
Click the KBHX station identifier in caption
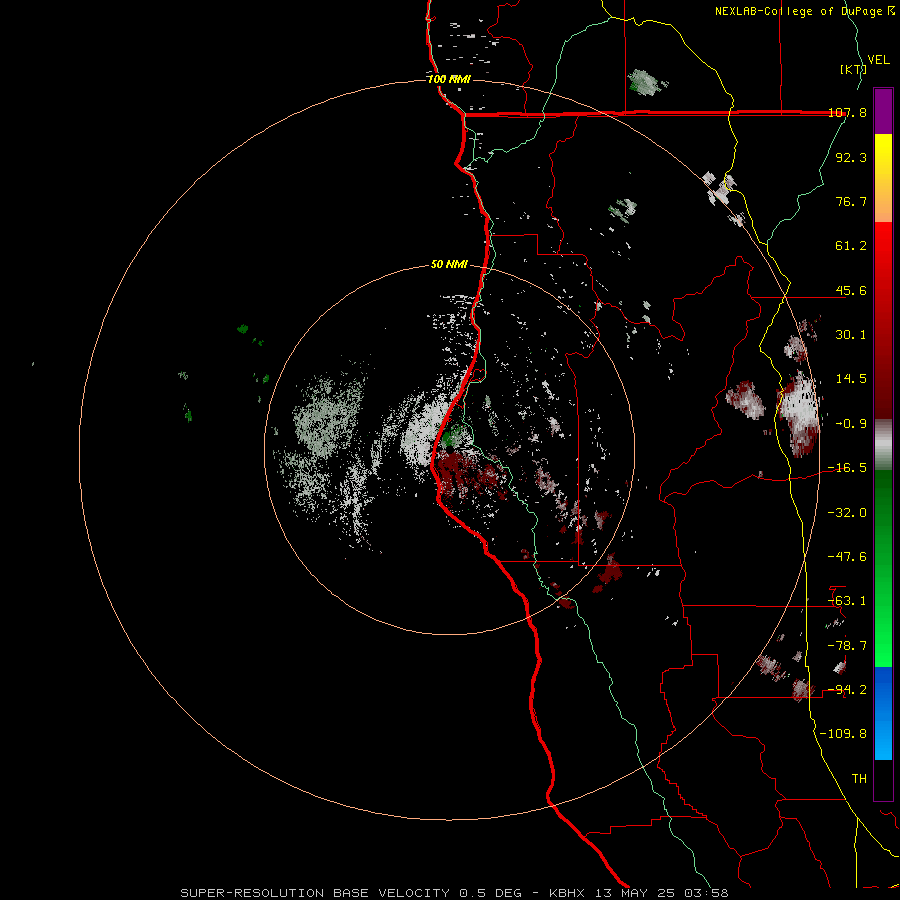click(567, 893)
